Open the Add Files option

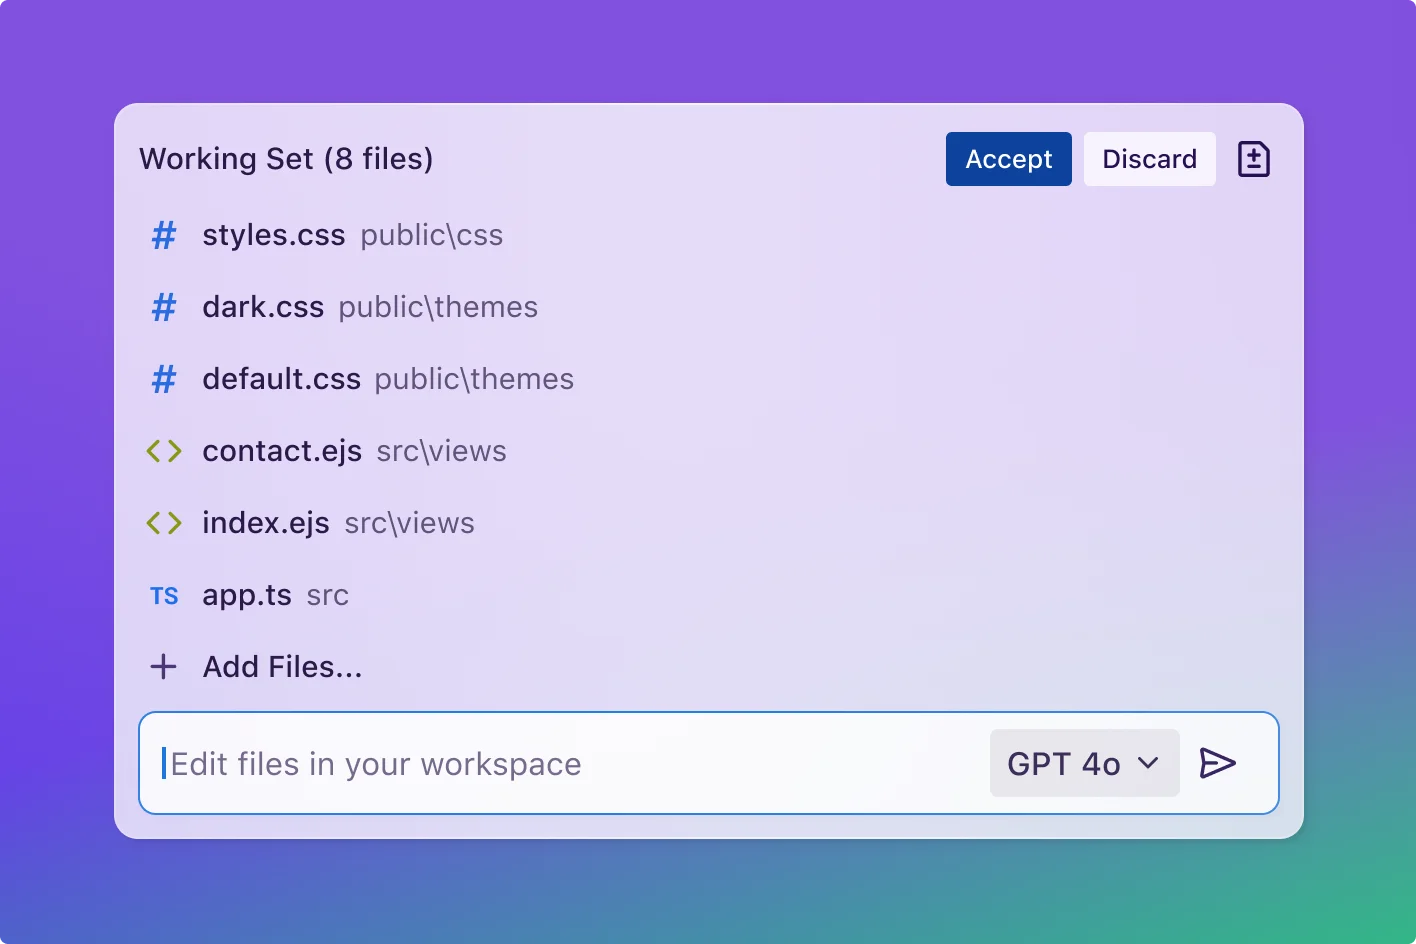coord(282,666)
